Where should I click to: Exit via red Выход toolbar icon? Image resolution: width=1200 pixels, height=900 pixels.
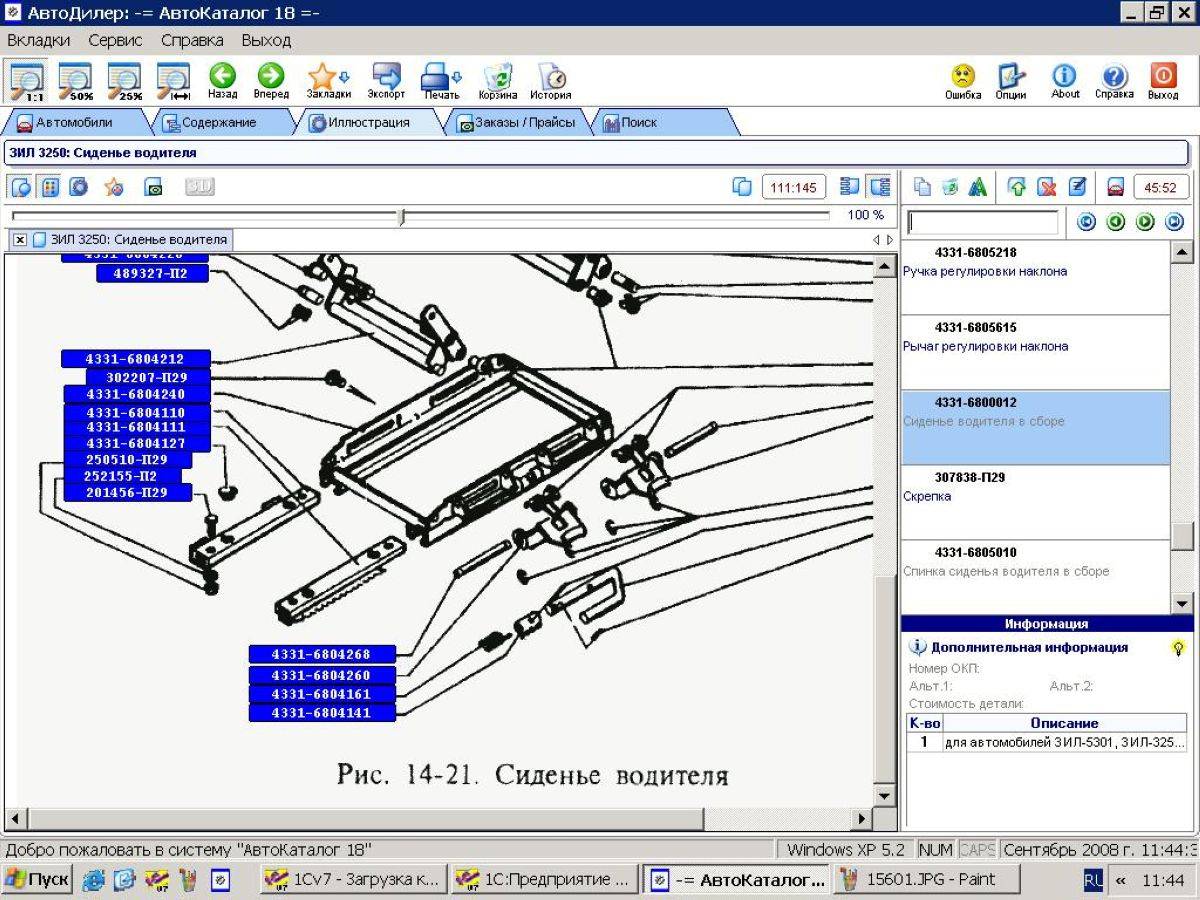coord(1163,80)
